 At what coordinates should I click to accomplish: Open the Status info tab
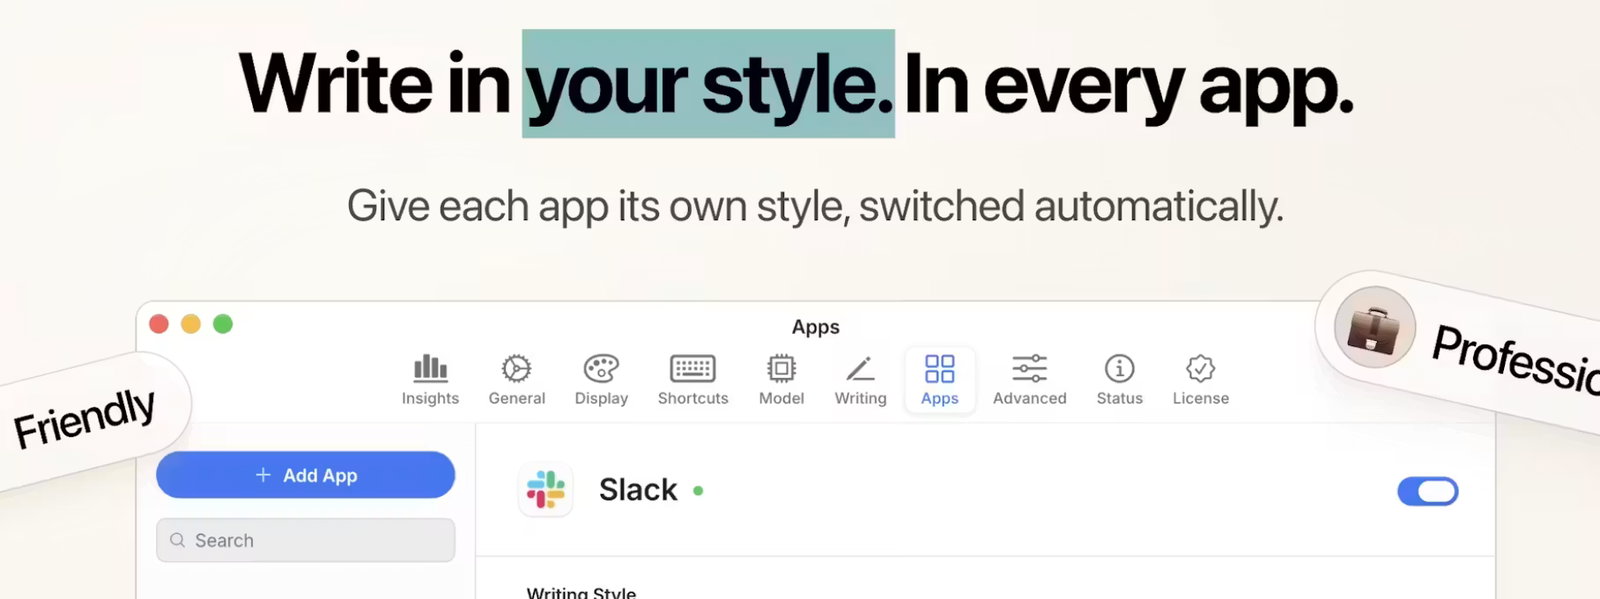[x=1119, y=380]
